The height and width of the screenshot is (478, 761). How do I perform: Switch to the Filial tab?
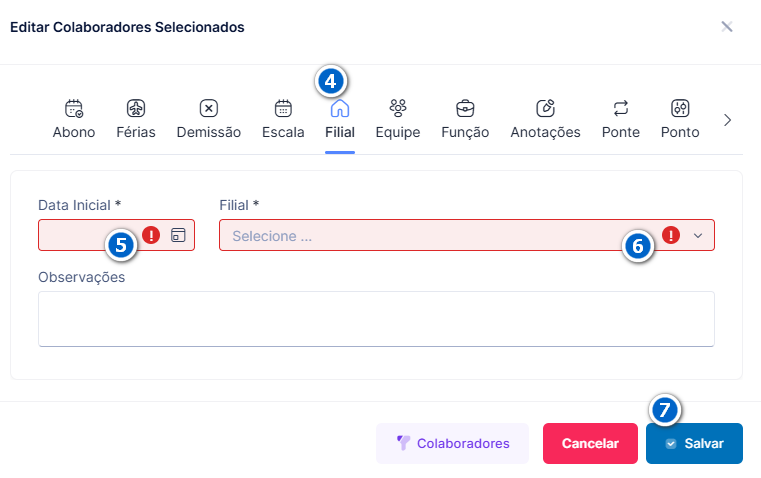click(340, 120)
